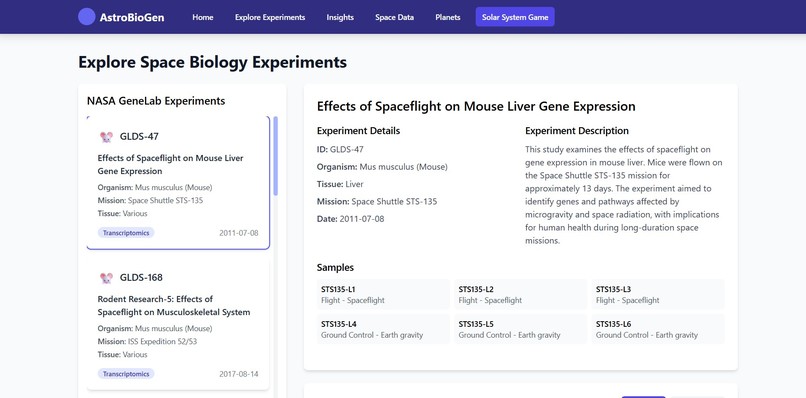
Task: Open the Home nav item
Action: tap(203, 17)
